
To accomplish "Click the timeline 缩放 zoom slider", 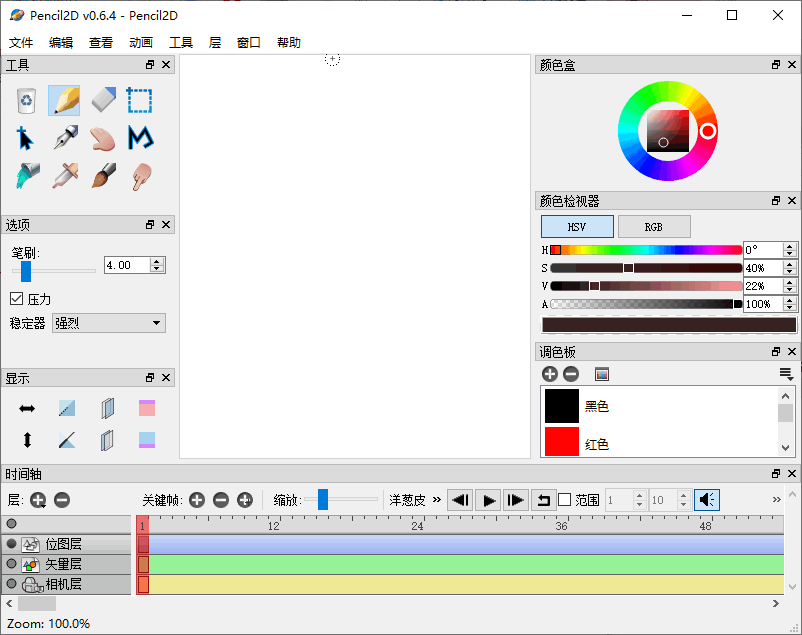I will (x=341, y=499).
